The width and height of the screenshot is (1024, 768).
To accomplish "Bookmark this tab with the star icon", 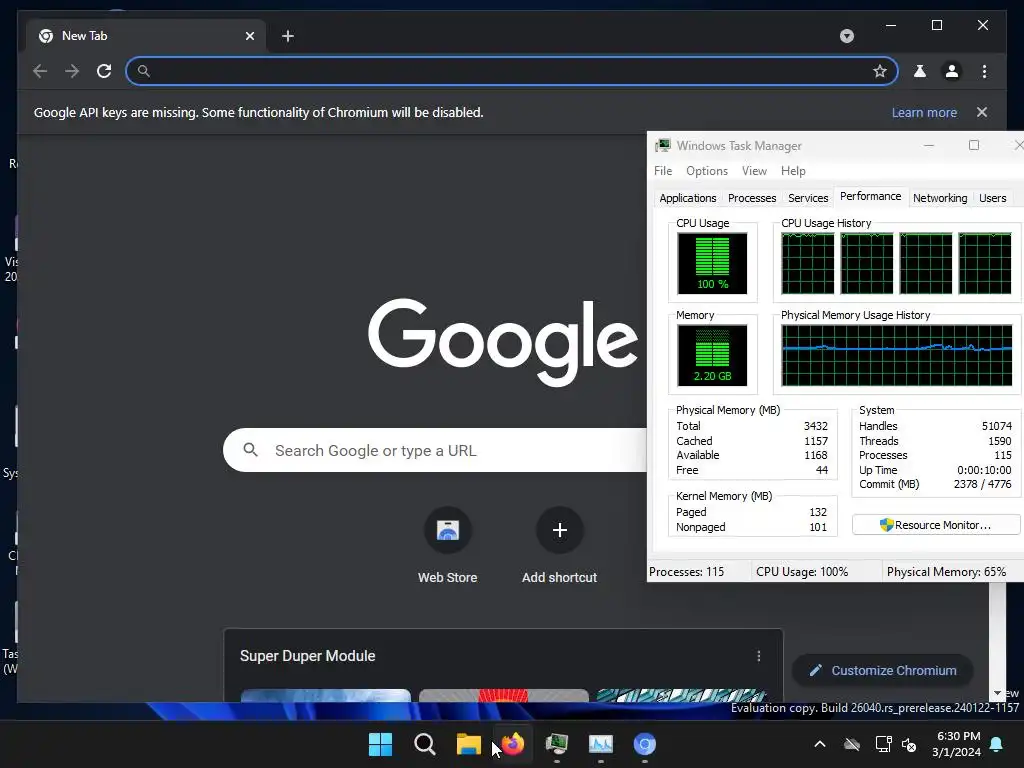I will tap(880, 71).
